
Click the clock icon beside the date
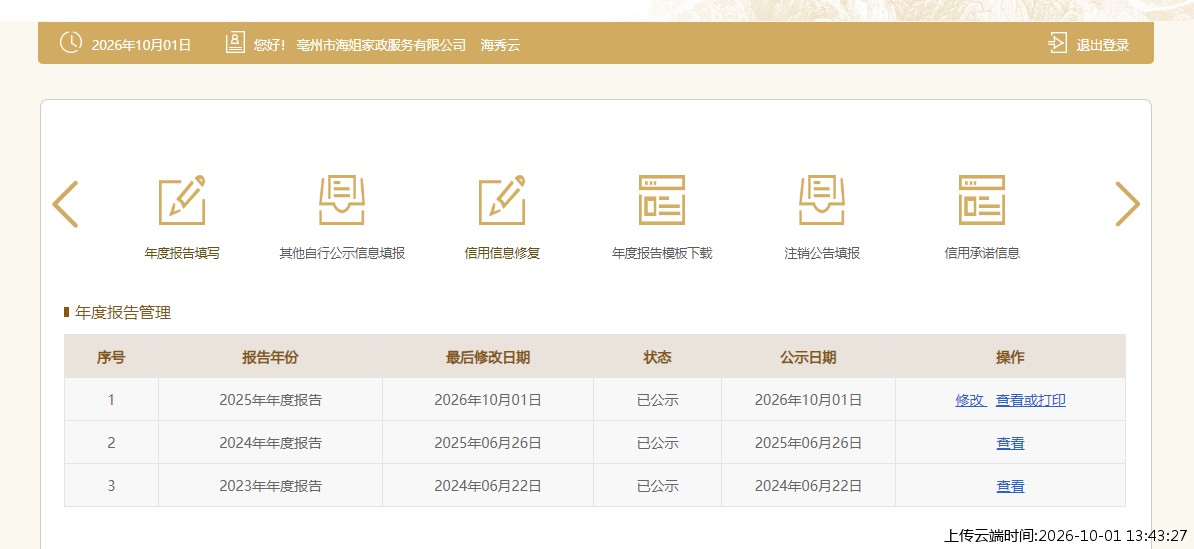point(71,43)
